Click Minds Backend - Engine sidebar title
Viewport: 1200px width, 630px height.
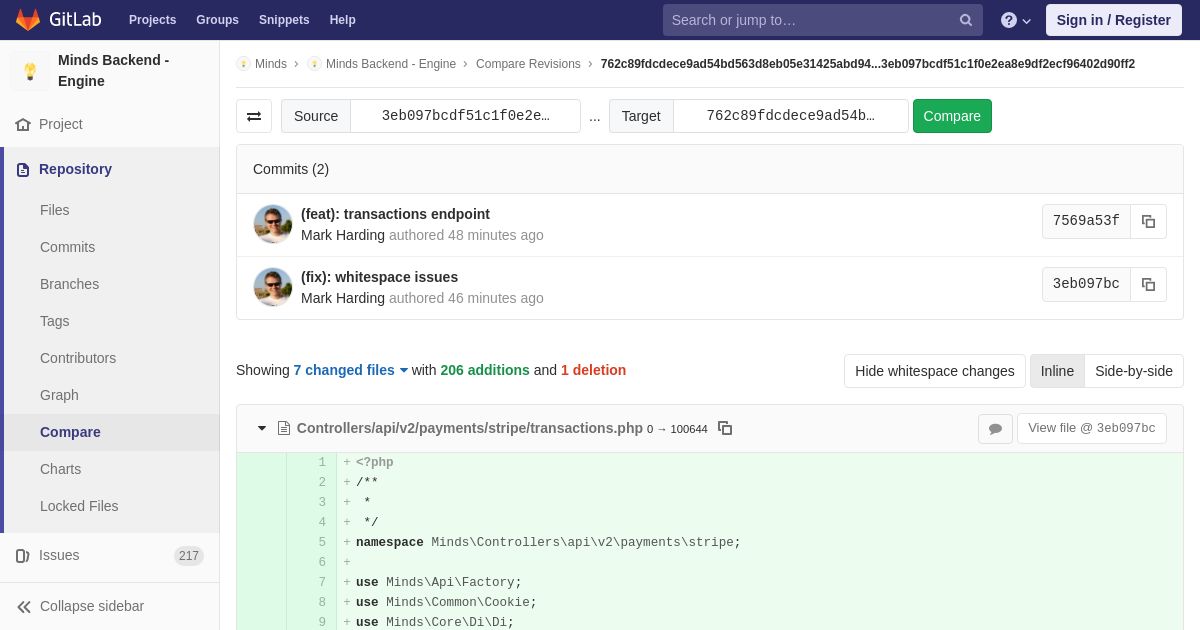coord(114,71)
